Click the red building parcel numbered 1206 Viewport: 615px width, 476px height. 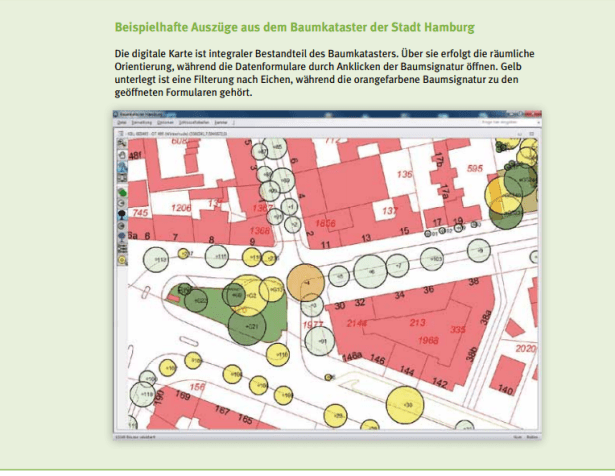(x=182, y=207)
